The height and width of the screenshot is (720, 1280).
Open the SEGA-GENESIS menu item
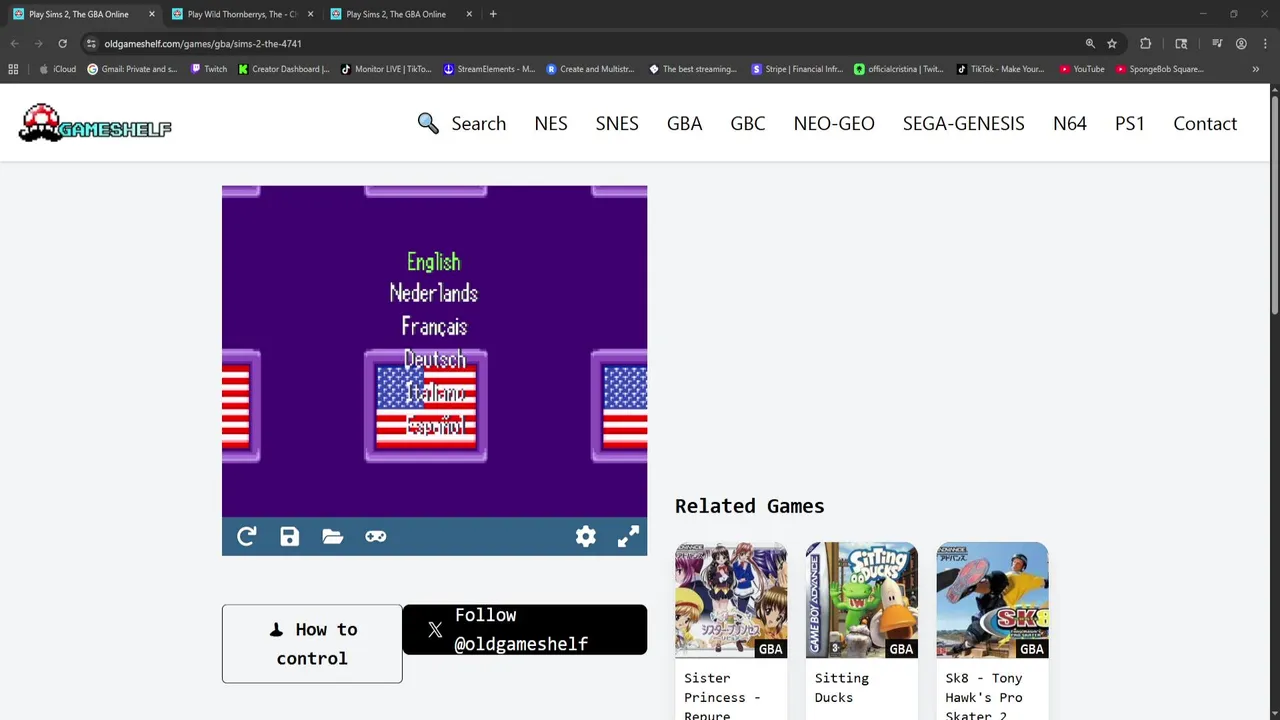tap(964, 123)
